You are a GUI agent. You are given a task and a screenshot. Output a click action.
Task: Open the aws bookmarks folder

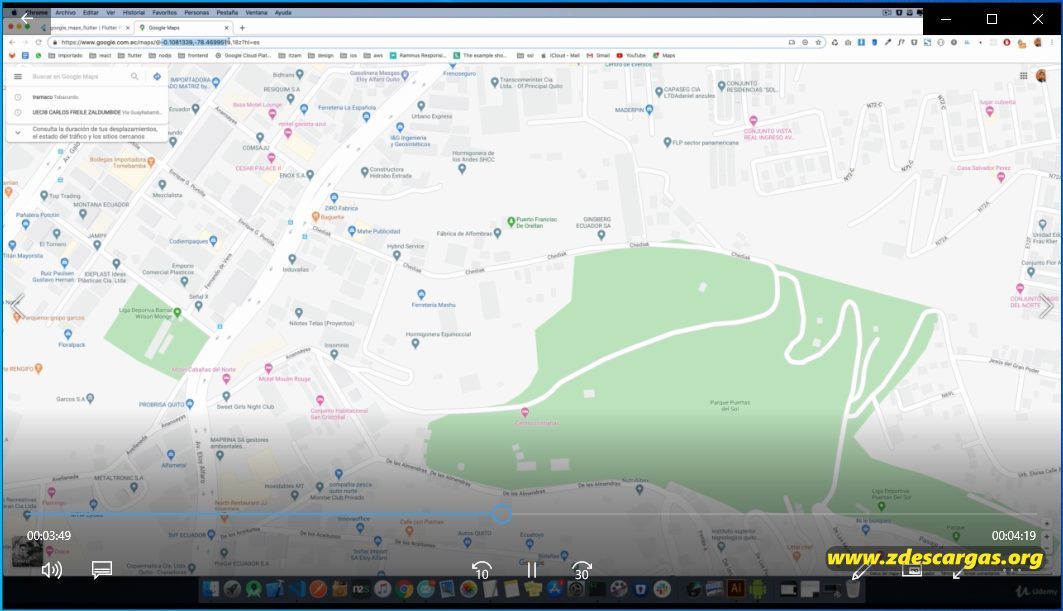point(374,56)
